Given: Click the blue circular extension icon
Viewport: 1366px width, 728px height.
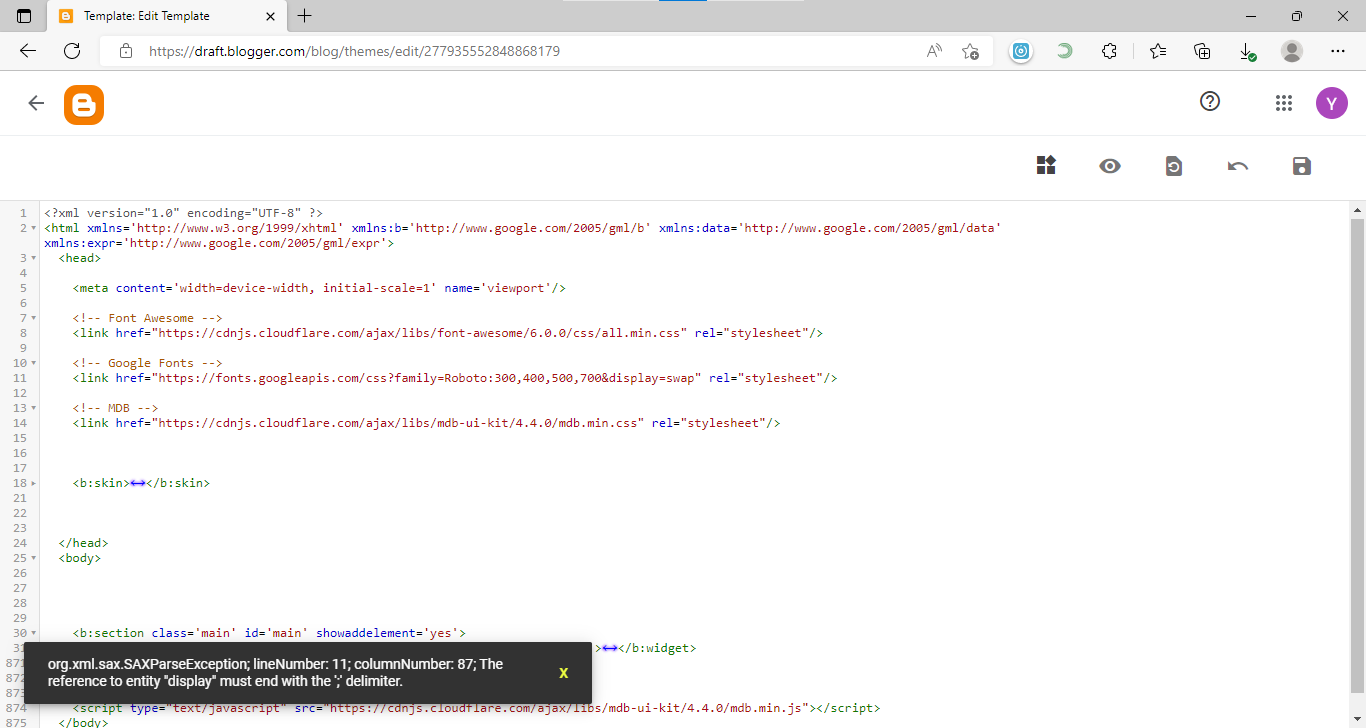Looking at the screenshot, I should (x=1020, y=51).
